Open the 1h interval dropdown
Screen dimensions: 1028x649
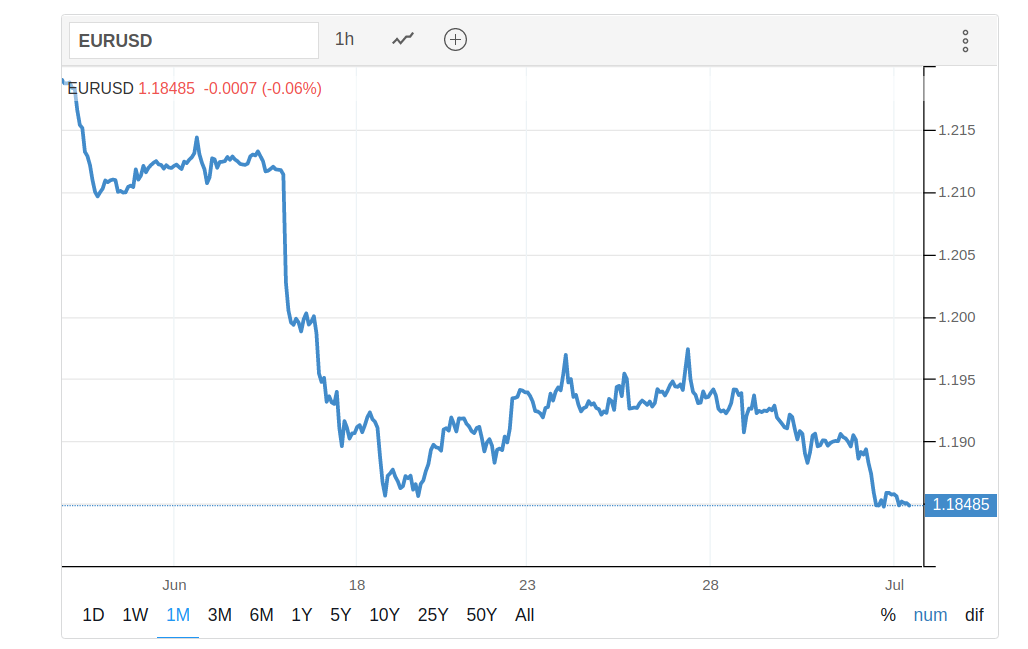344,40
